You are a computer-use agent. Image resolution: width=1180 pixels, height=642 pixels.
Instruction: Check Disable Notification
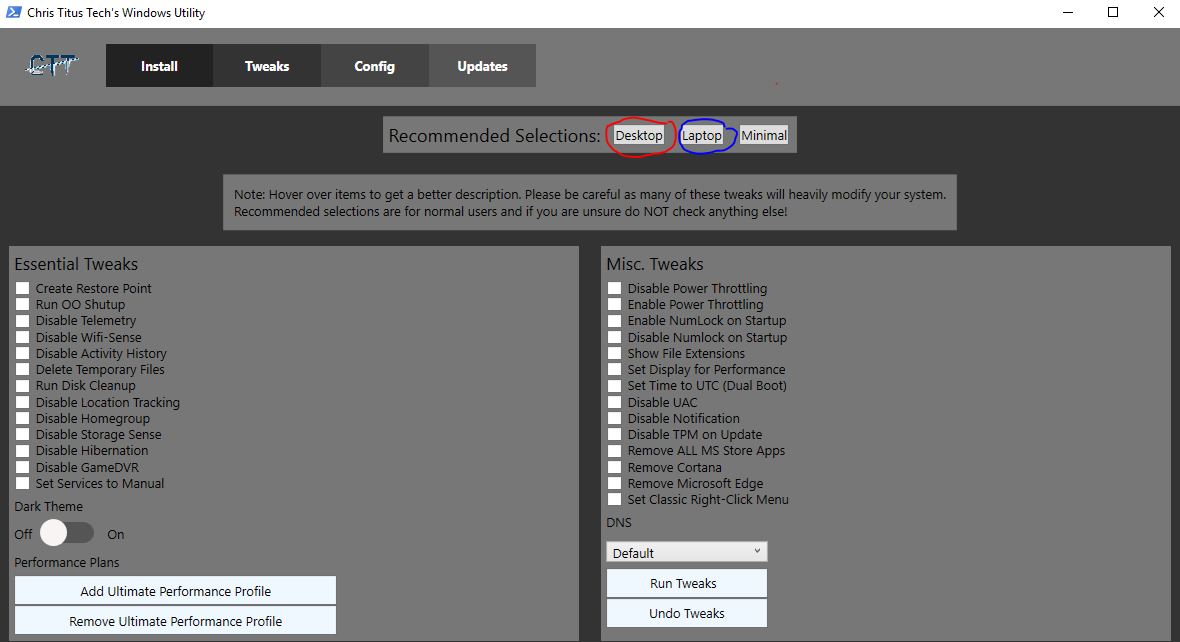615,418
